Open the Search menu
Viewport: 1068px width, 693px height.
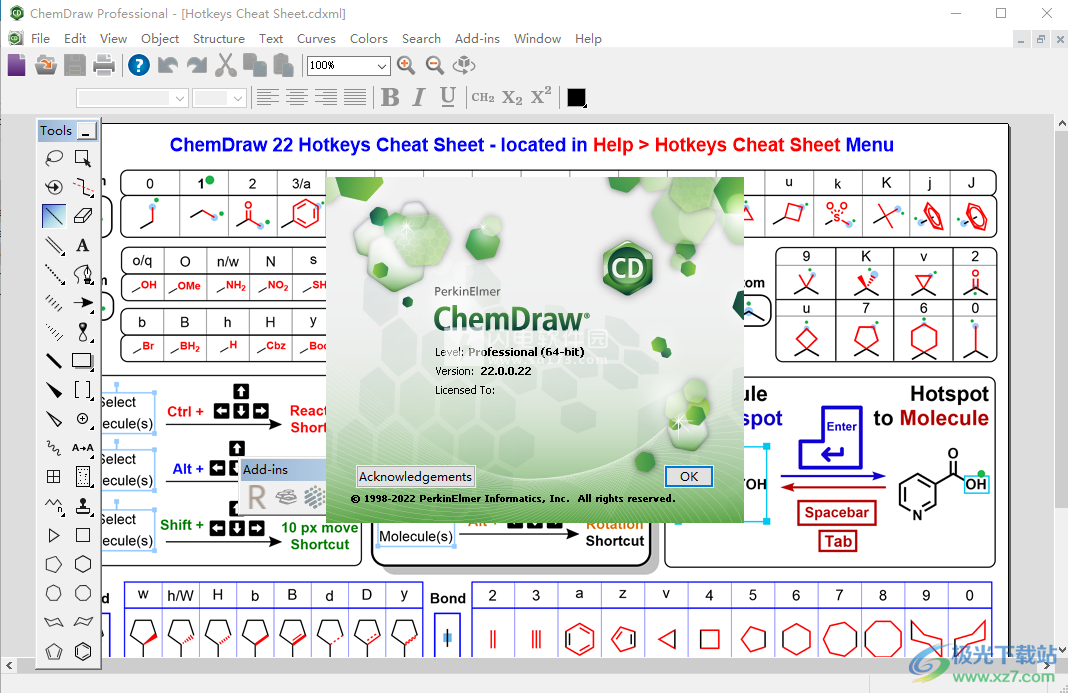421,39
